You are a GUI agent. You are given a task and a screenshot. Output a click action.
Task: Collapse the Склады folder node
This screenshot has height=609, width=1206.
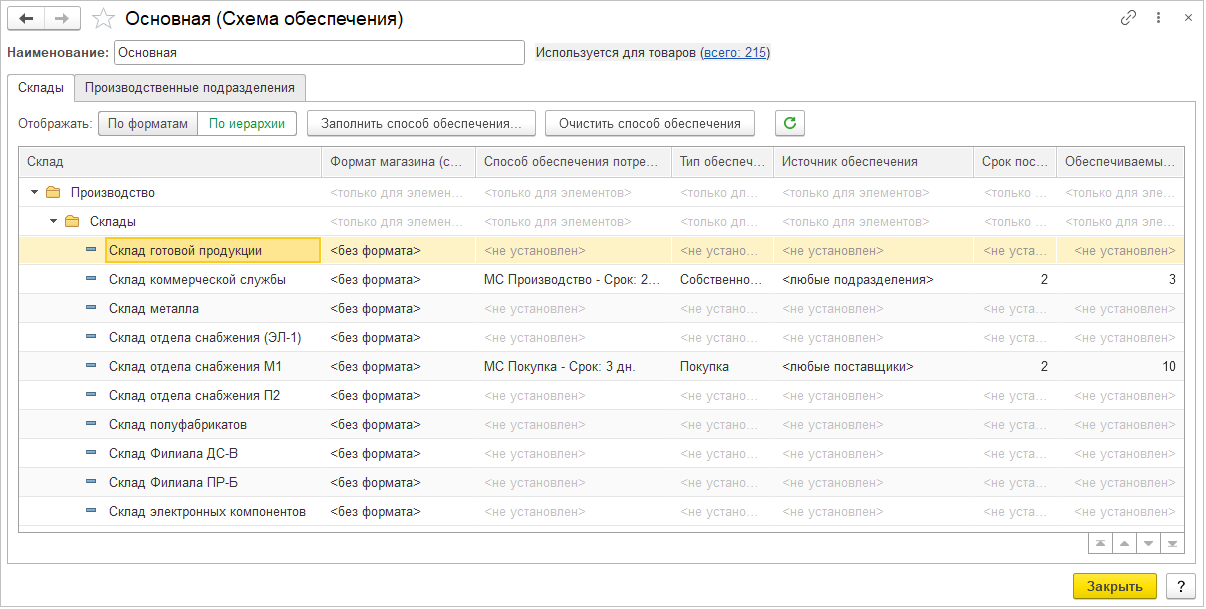coord(54,221)
